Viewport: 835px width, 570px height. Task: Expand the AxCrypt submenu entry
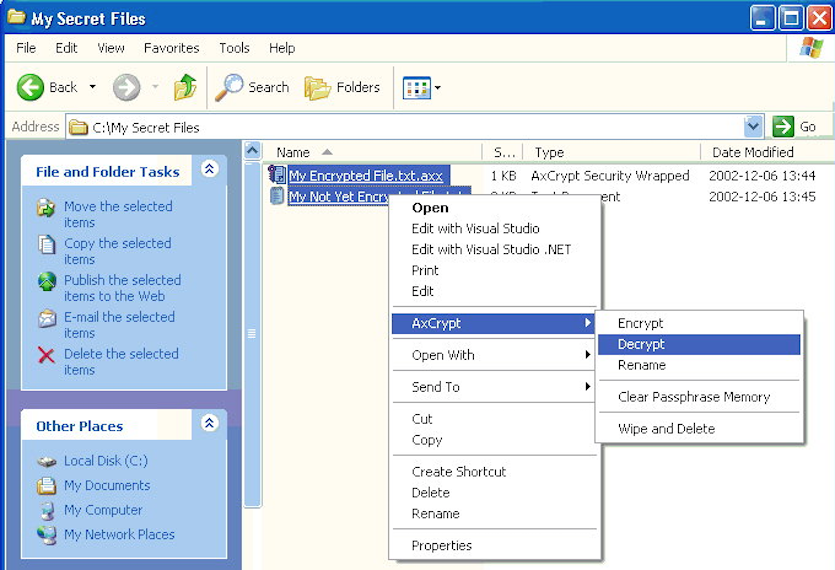pyautogui.click(x=493, y=323)
